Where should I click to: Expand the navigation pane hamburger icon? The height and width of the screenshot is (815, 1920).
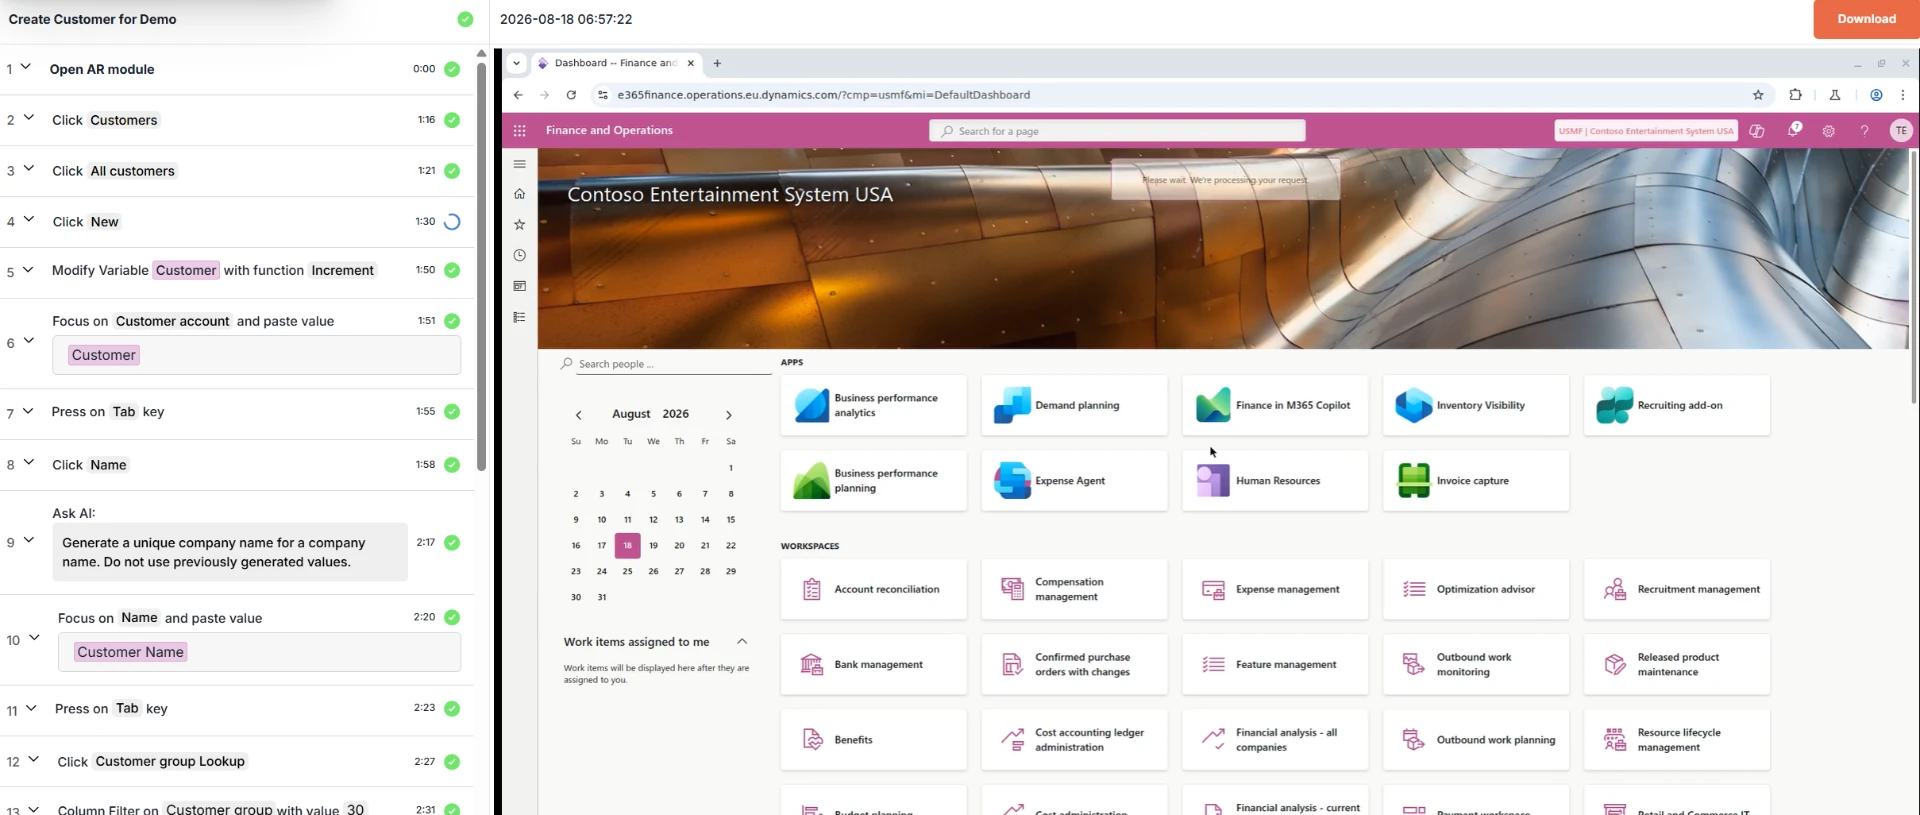pos(519,164)
